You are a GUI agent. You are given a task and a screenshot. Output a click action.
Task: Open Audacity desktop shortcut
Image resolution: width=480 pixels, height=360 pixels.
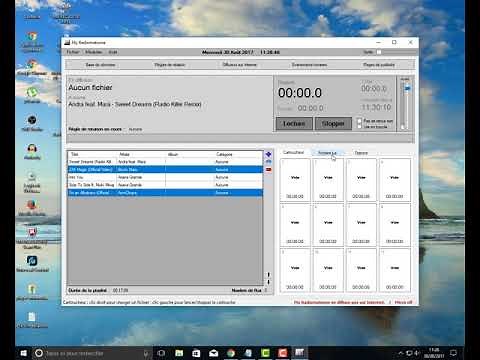click(32, 152)
